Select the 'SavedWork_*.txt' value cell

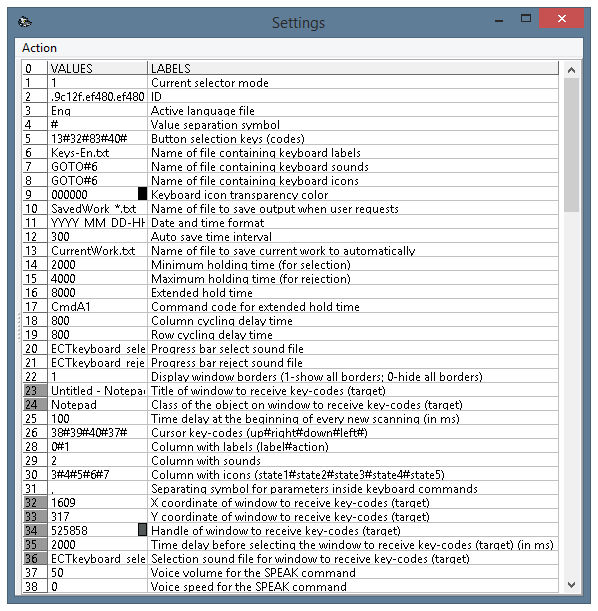(97, 208)
